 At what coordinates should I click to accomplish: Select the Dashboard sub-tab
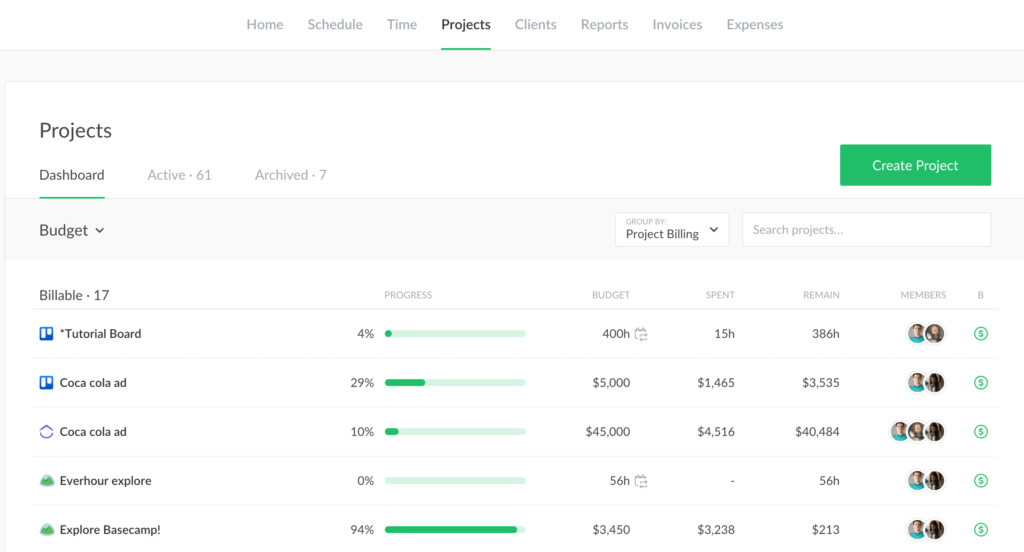(72, 175)
